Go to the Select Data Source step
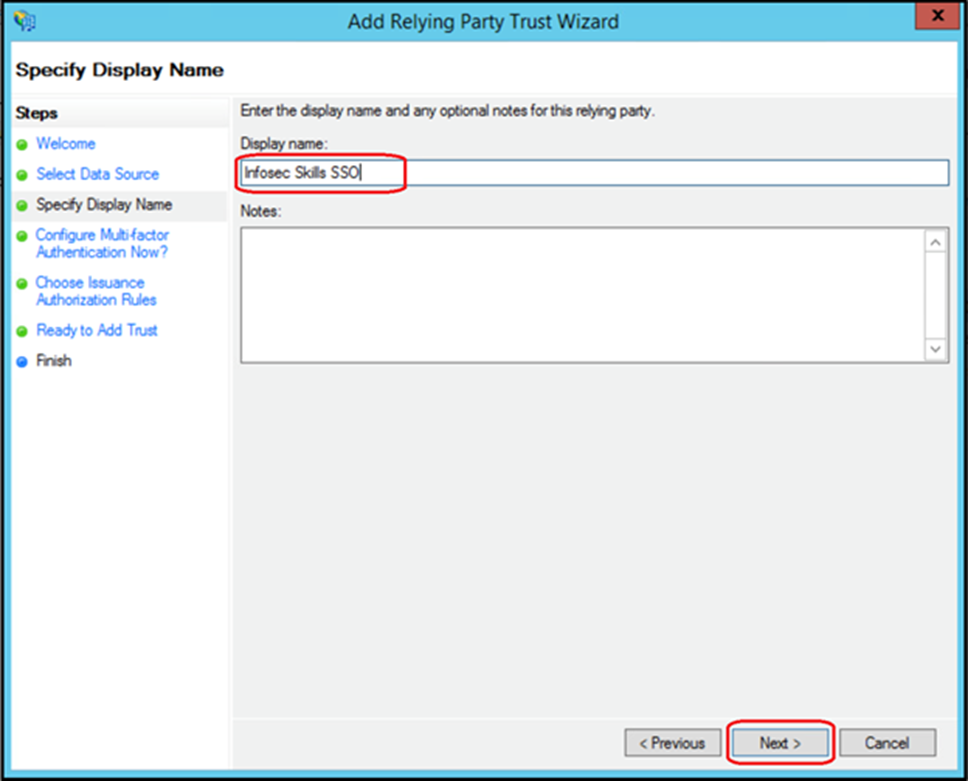The height and width of the screenshot is (781, 968). pos(97,174)
